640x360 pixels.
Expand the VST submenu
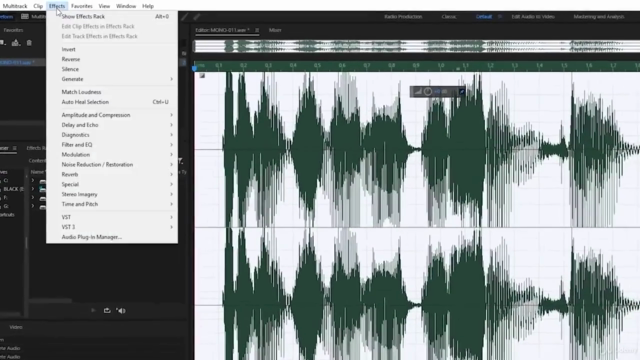pos(112,217)
